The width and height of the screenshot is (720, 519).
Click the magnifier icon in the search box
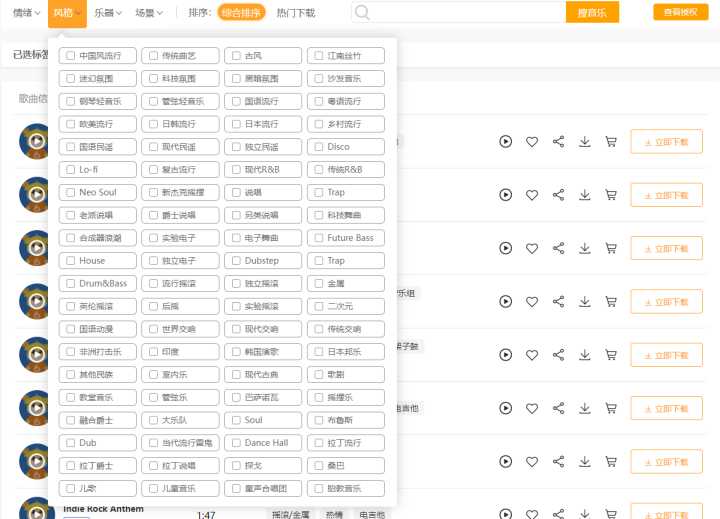(x=362, y=13)
